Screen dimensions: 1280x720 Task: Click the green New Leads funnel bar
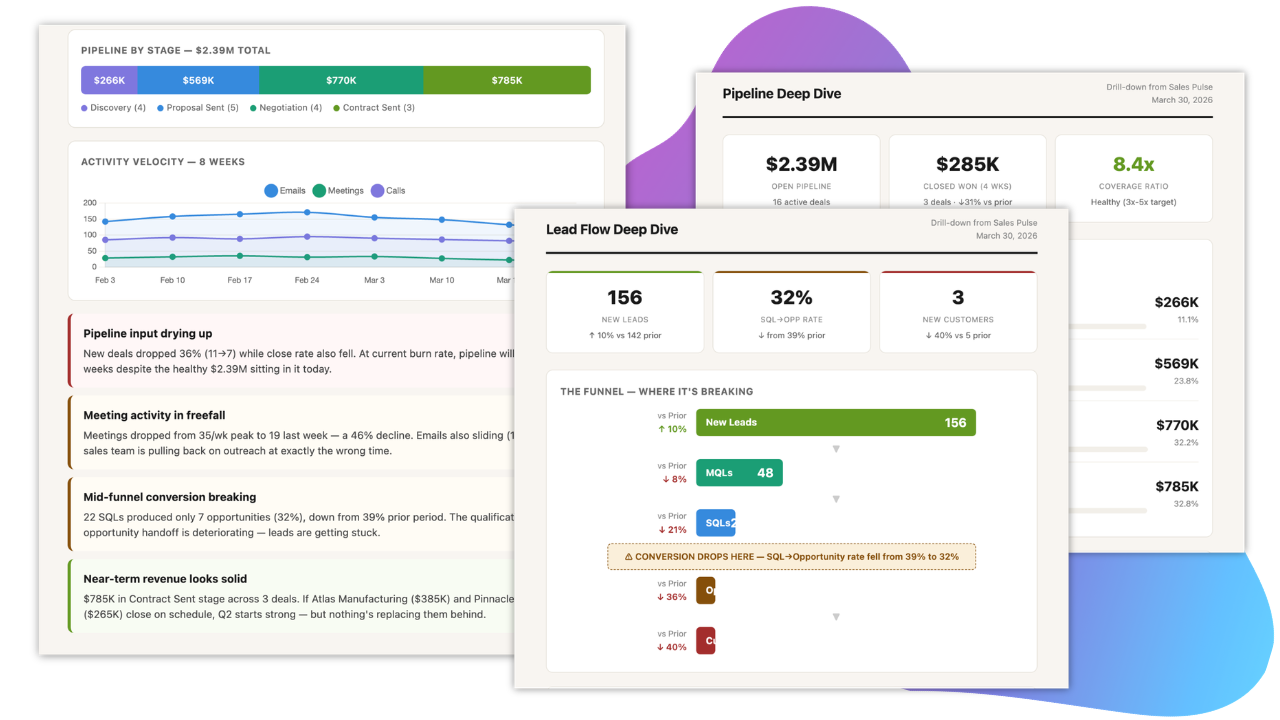835,422
